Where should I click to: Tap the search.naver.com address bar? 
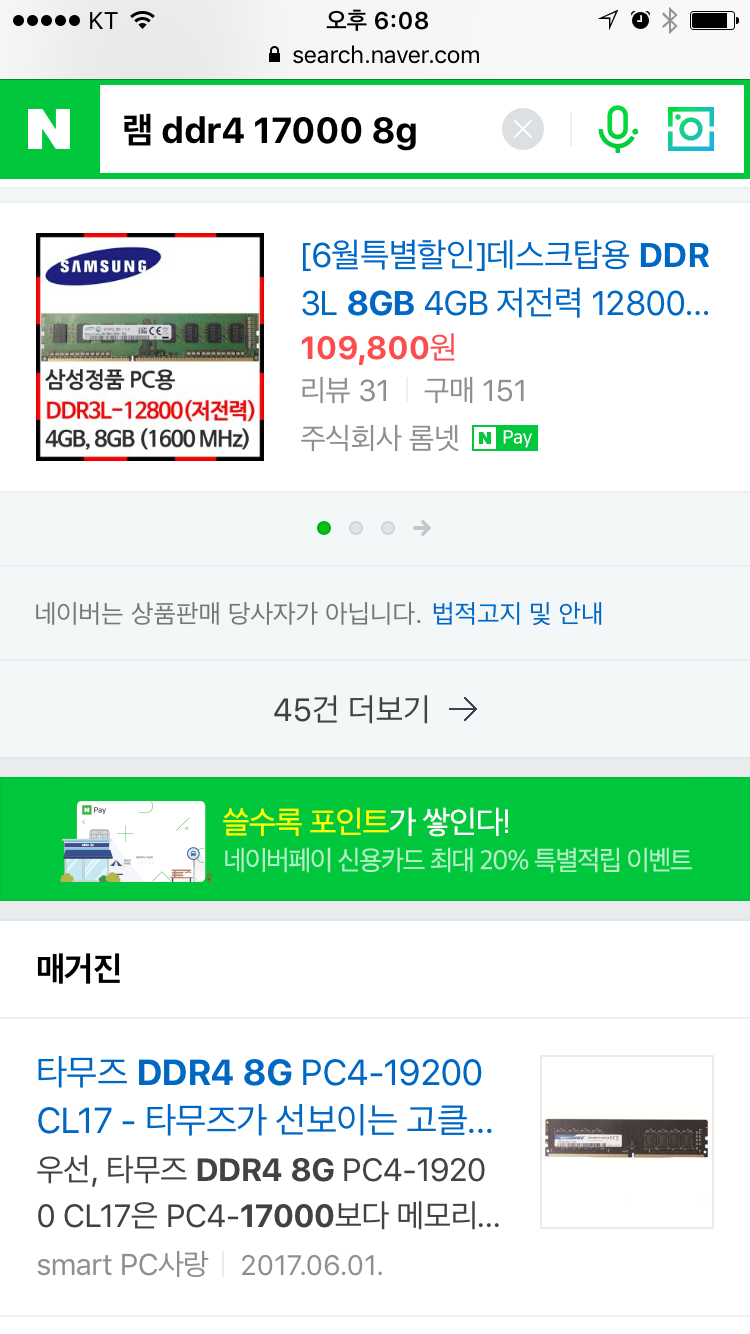click(x=375, y=55)
